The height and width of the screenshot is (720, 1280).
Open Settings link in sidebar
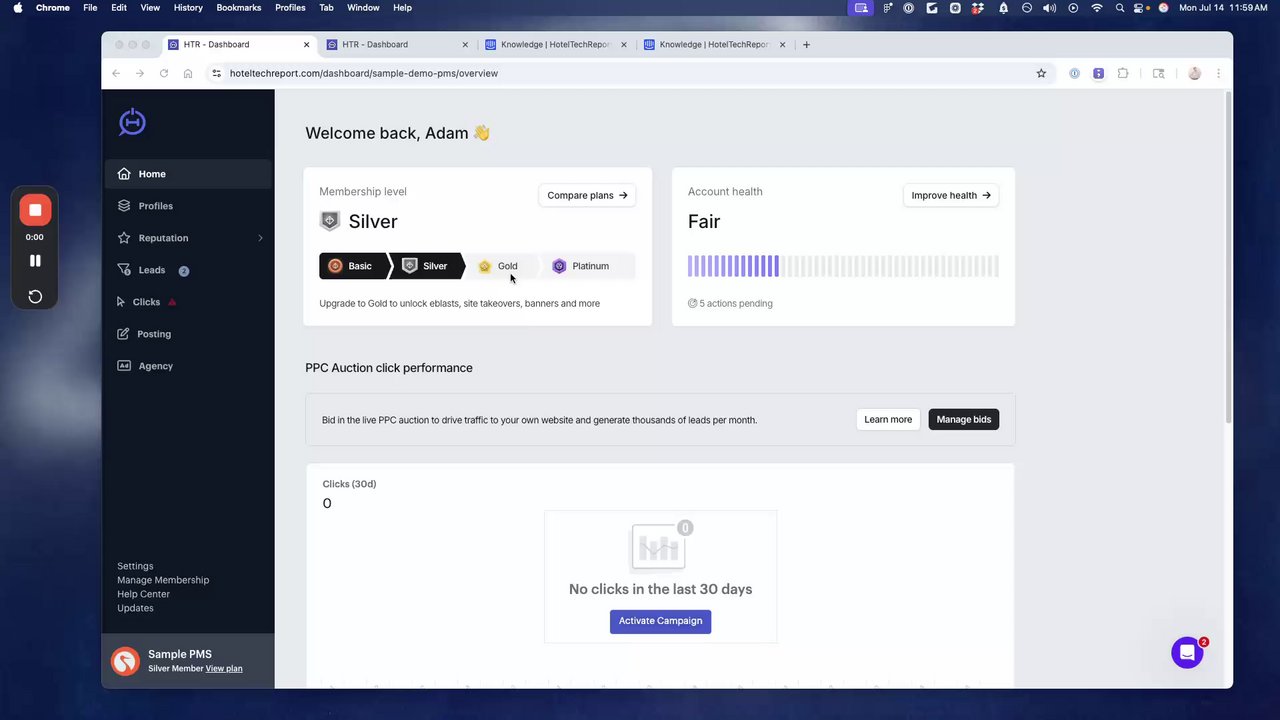pos(135,566)
